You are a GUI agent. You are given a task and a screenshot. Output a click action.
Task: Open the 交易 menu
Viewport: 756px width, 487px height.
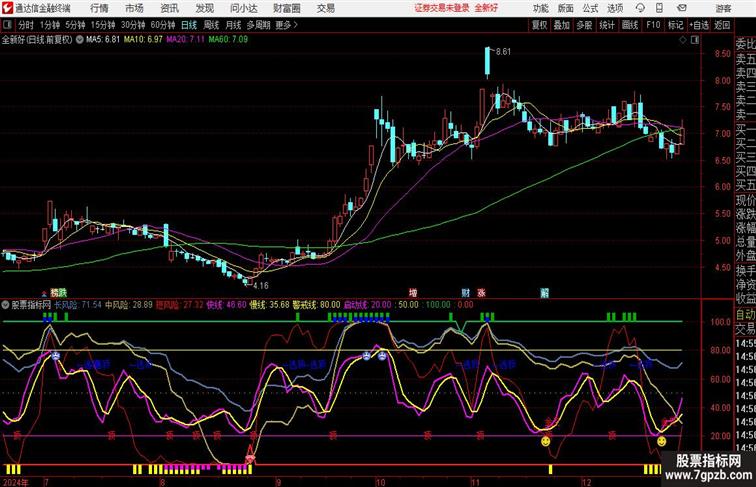pyautogui.click(x=326, y=8)
